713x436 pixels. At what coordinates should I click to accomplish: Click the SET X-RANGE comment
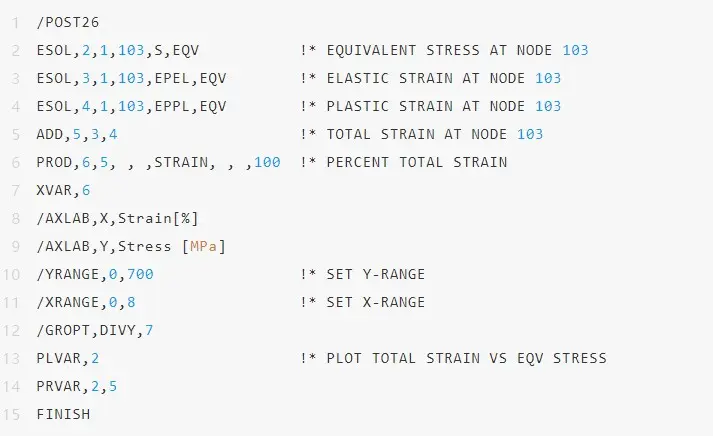tap(376, 302)
